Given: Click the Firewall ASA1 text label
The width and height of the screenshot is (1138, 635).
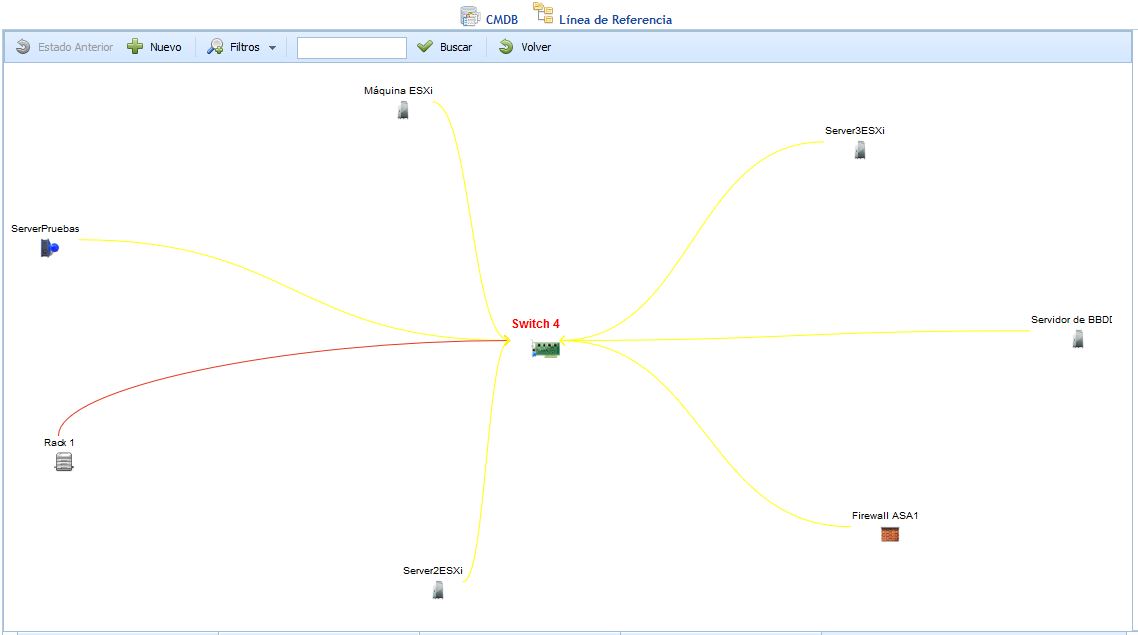Looking at the screenshot, I should tap(884, 516).
